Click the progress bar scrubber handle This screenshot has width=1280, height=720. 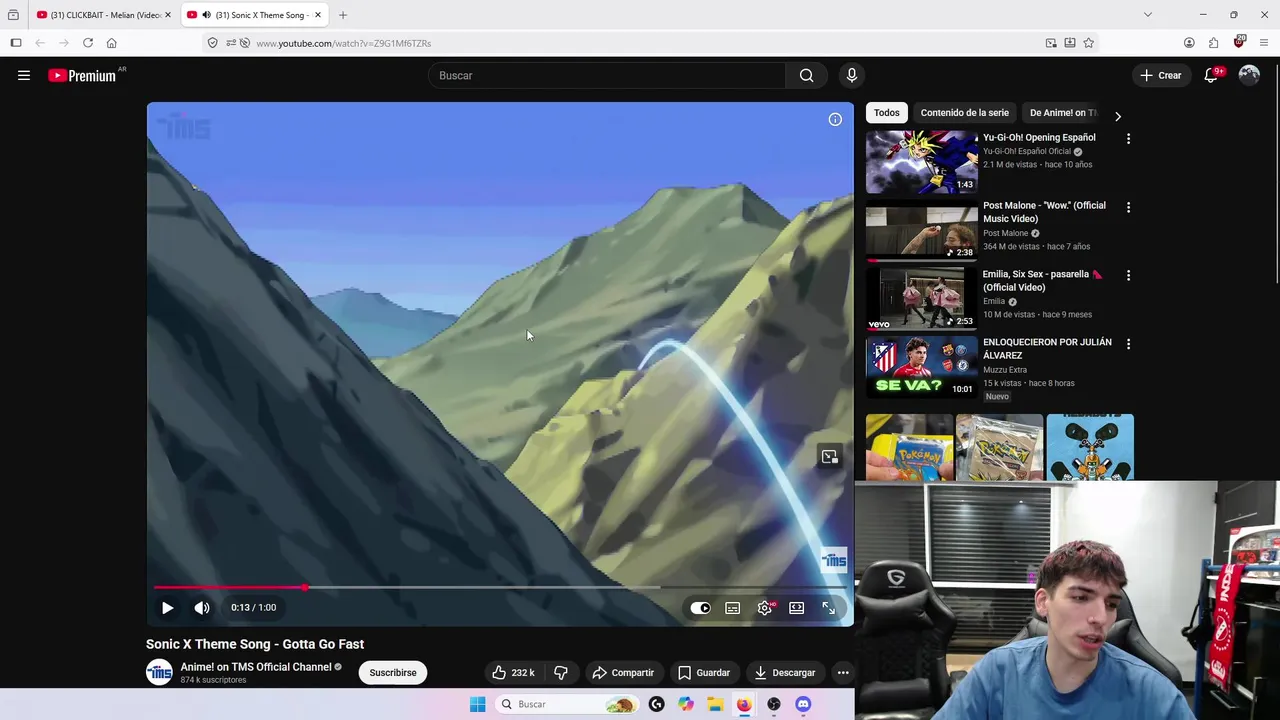point(304,587)
